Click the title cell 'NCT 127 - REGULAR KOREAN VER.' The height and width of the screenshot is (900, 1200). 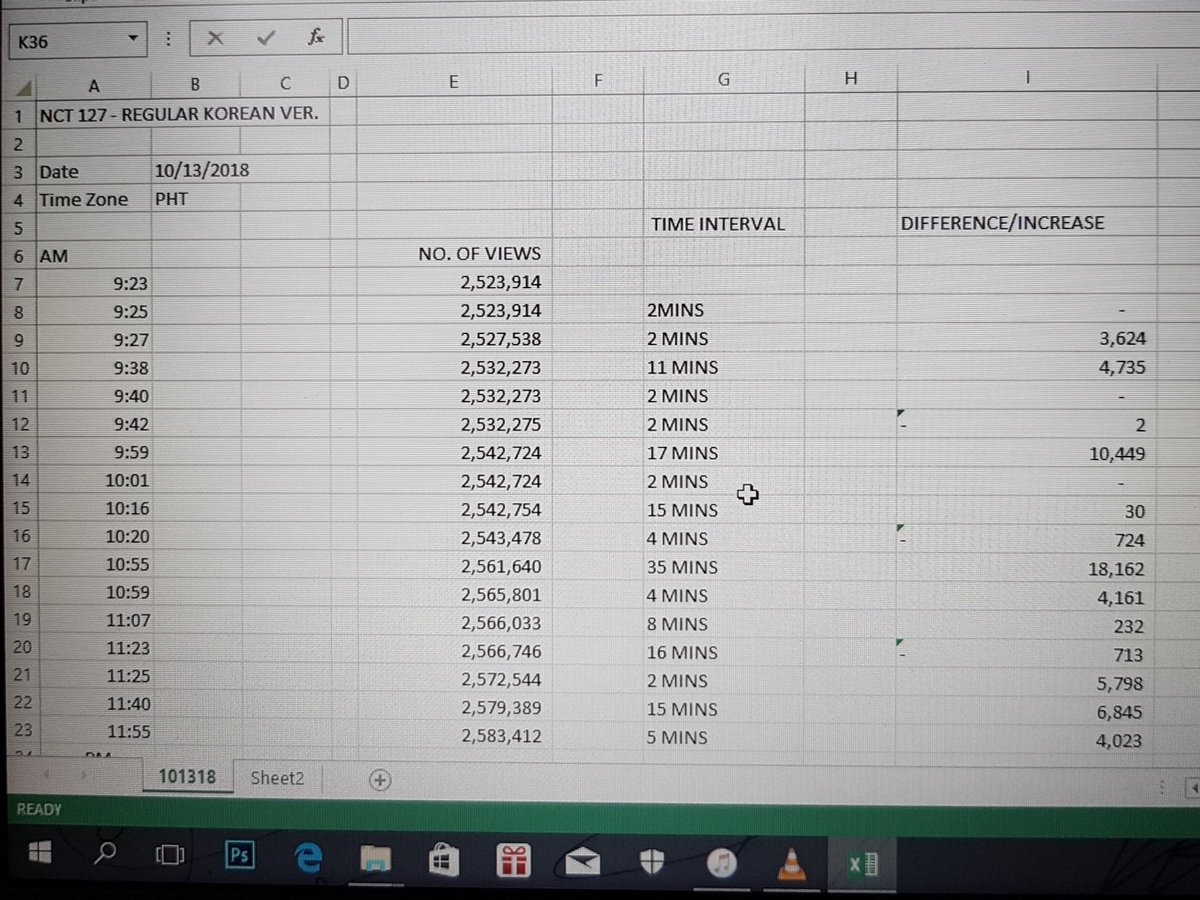click(x=180, y=113)
